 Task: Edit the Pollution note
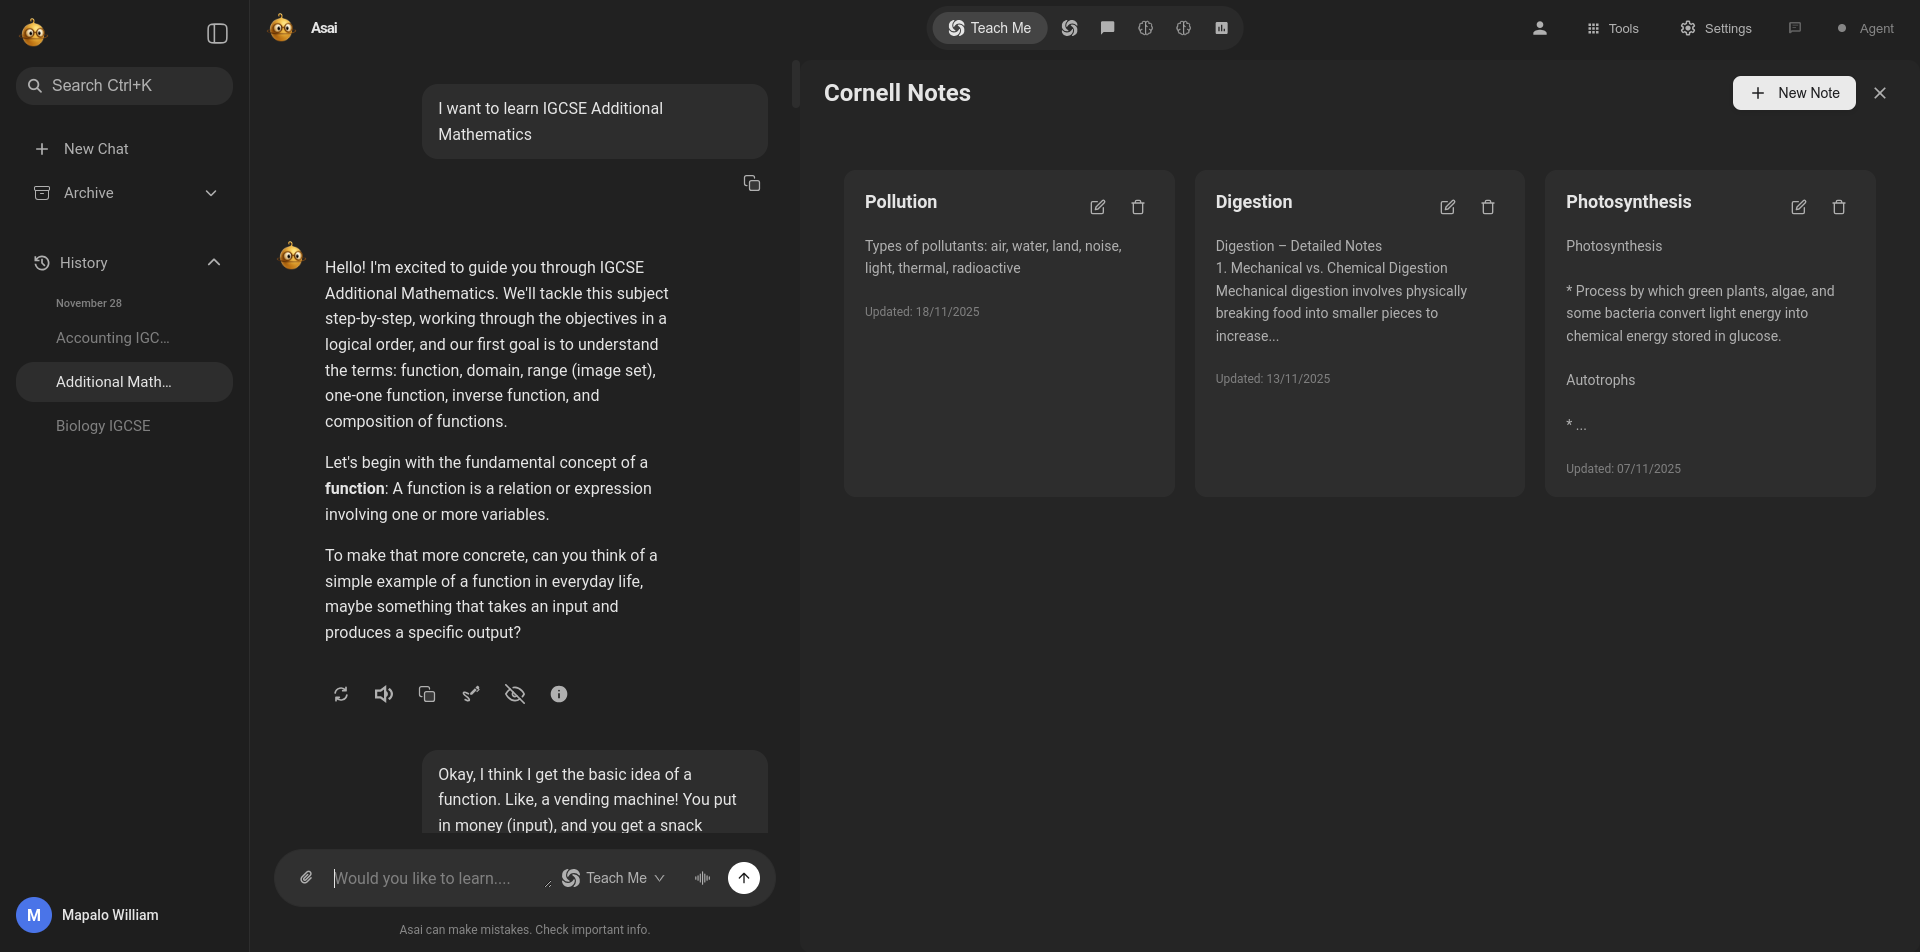click(1097, 207)
